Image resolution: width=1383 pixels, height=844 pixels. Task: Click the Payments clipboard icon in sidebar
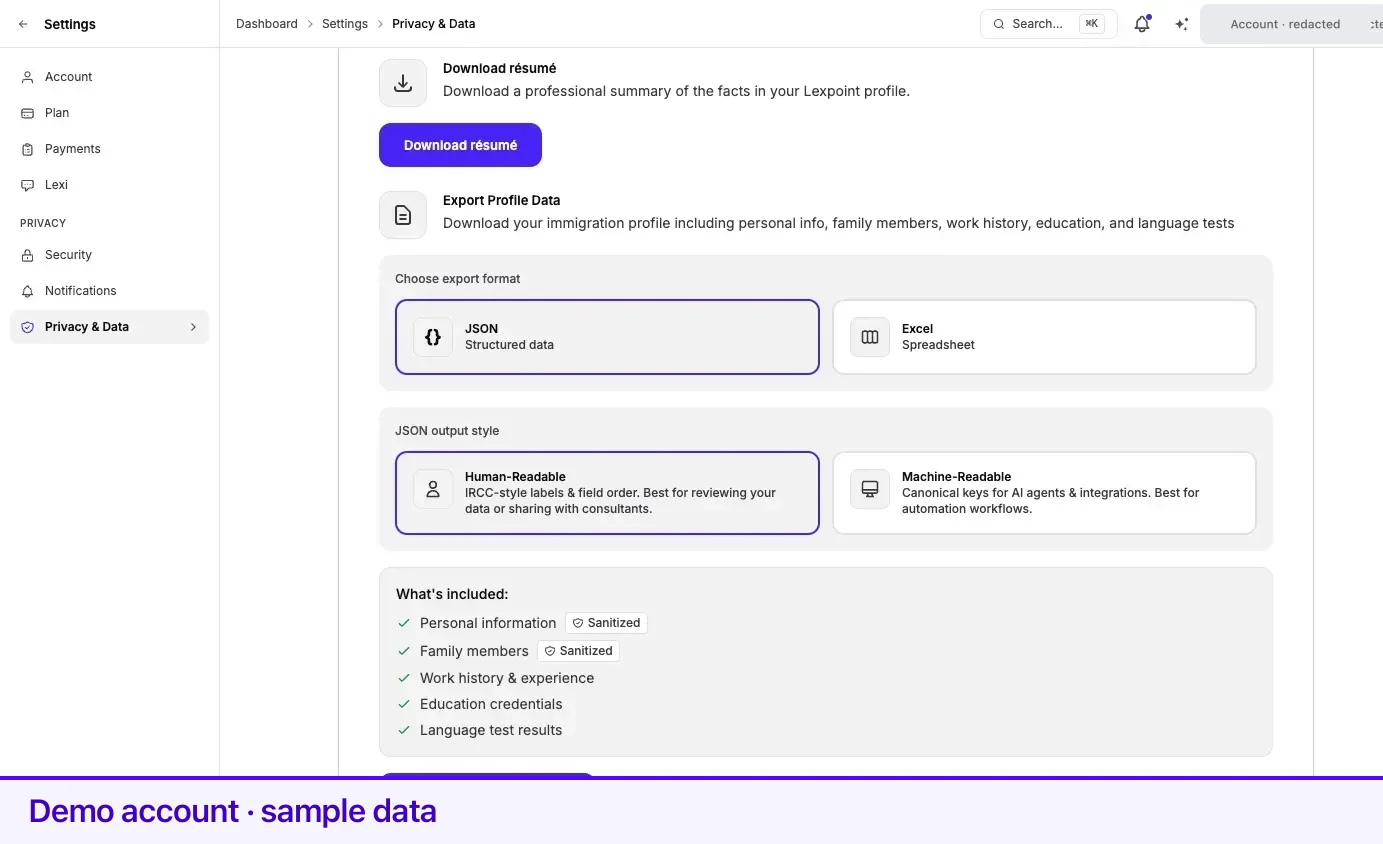pos(27,149)
